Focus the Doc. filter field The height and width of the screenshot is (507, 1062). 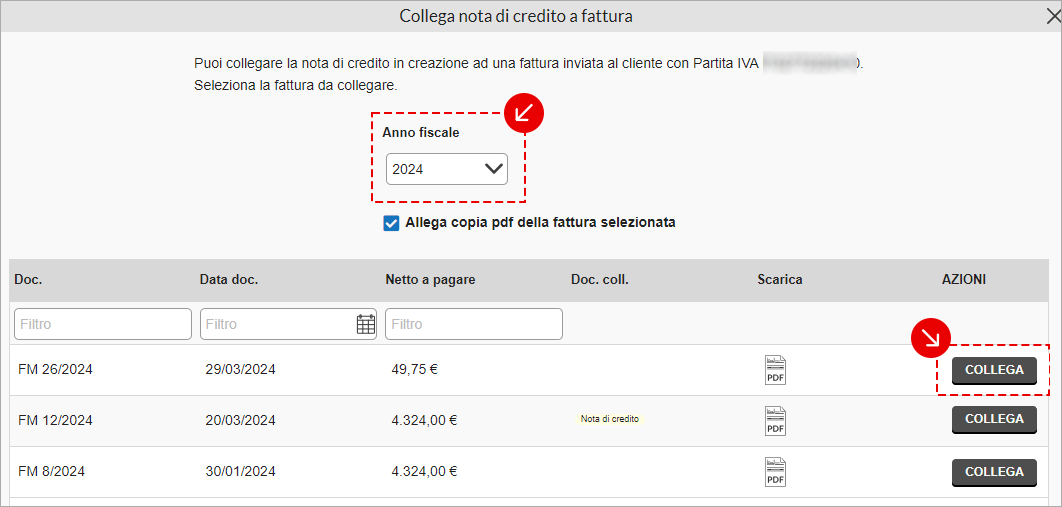(x=103, y=324)
